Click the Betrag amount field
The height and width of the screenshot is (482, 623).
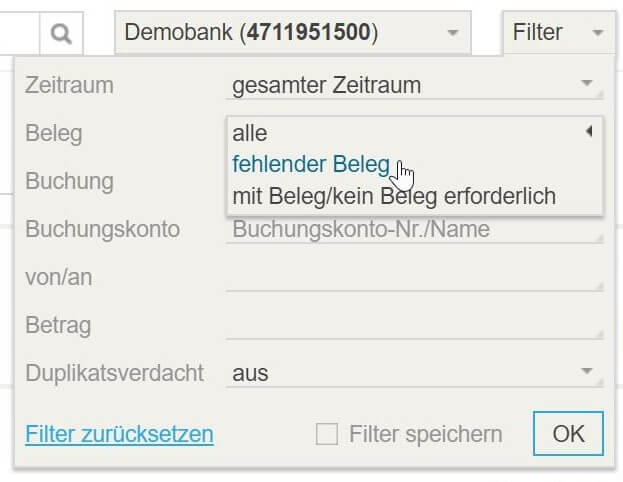[415, 326]
